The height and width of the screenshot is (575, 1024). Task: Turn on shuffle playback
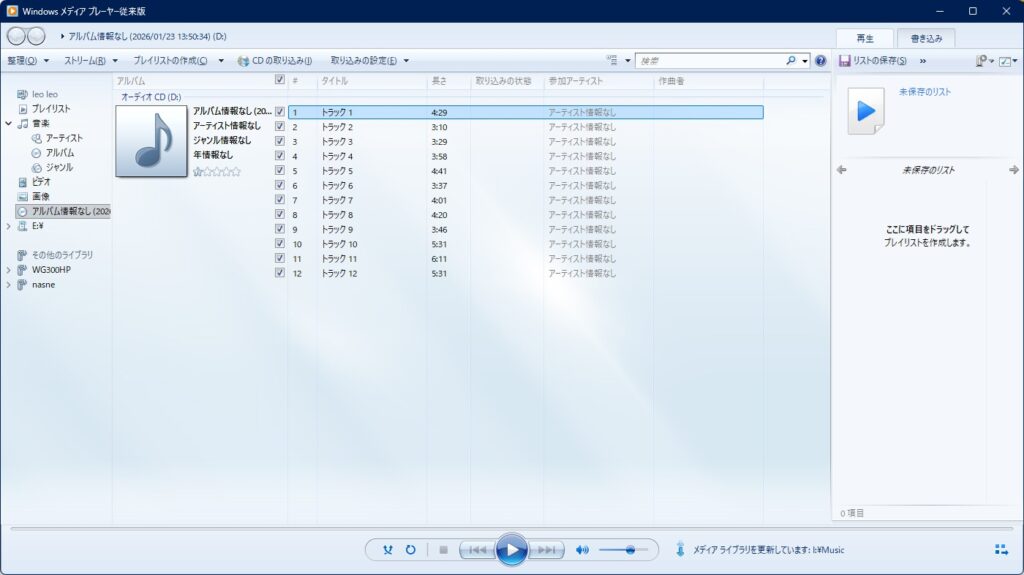pos(388,550)
